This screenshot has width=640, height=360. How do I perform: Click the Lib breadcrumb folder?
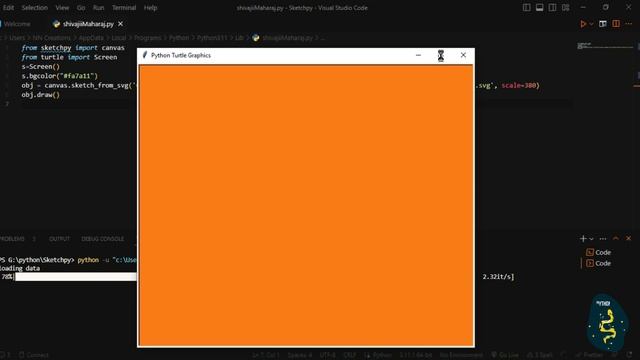(239, 38)
